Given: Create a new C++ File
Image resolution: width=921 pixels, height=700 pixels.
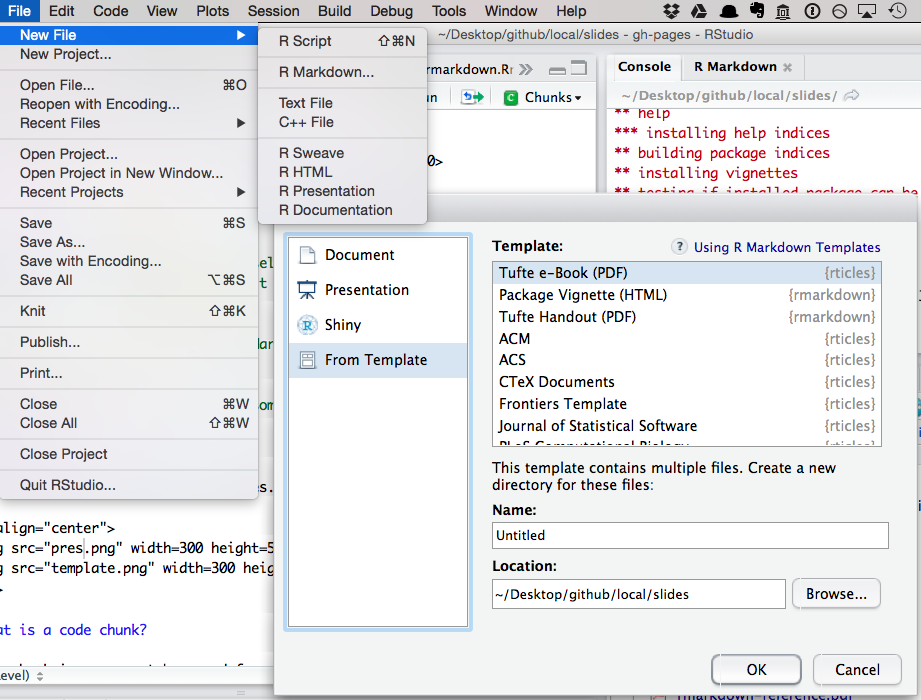Looking at the screenshot, I should (342, 122).
